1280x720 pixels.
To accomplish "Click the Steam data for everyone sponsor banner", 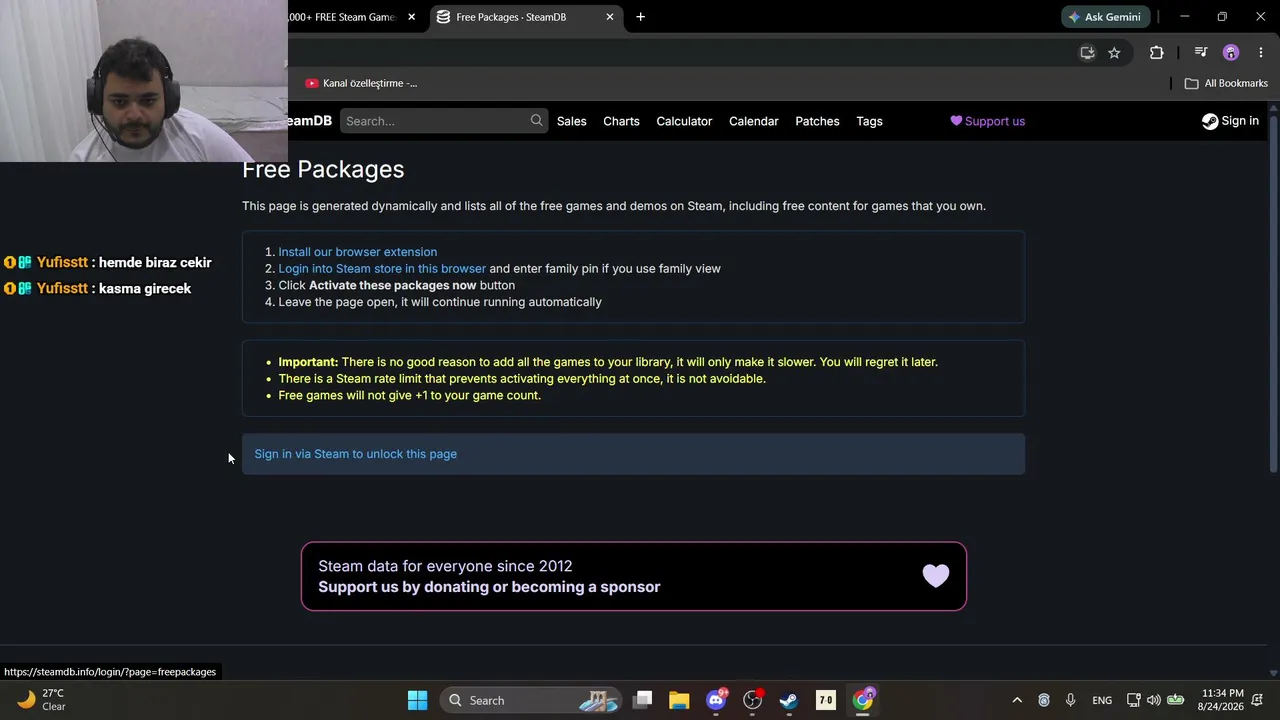I will [634, 576].
